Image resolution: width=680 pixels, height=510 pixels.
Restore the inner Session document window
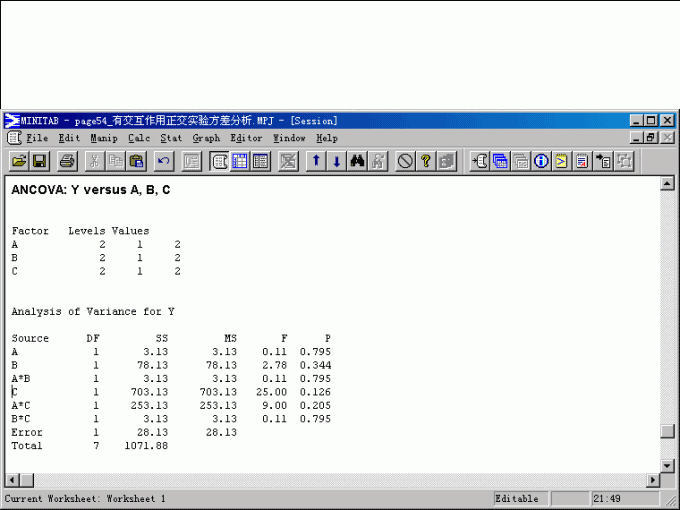[x=651, y=138]
